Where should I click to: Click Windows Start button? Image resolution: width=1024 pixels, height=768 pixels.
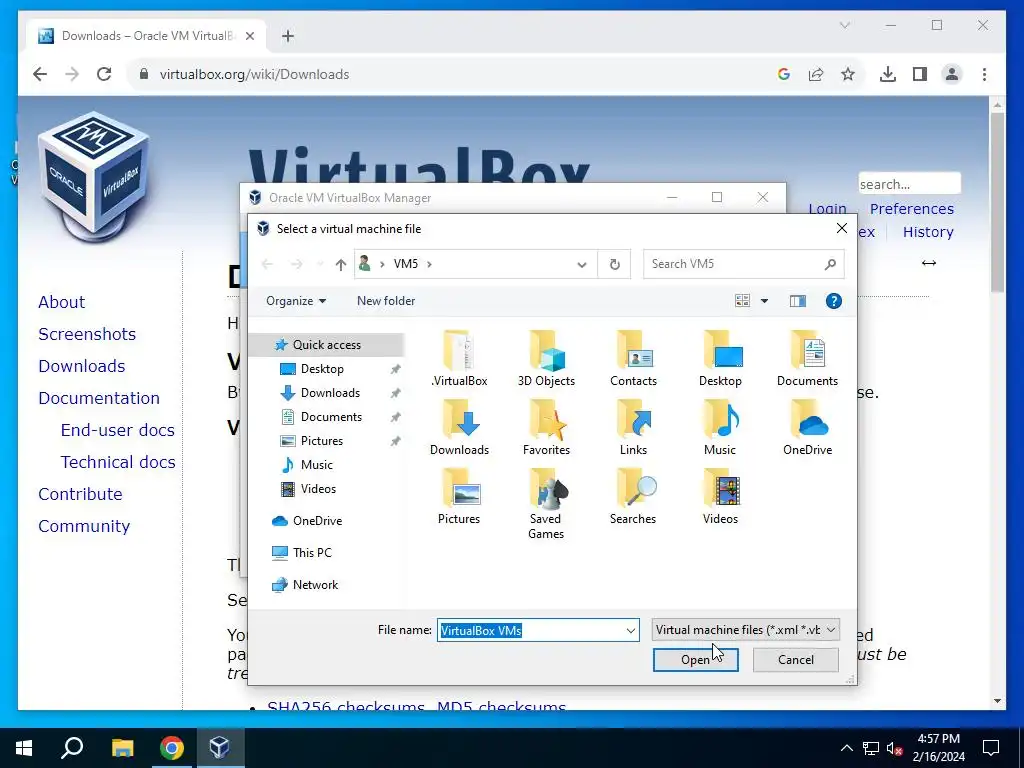click(x=24, y=748)
